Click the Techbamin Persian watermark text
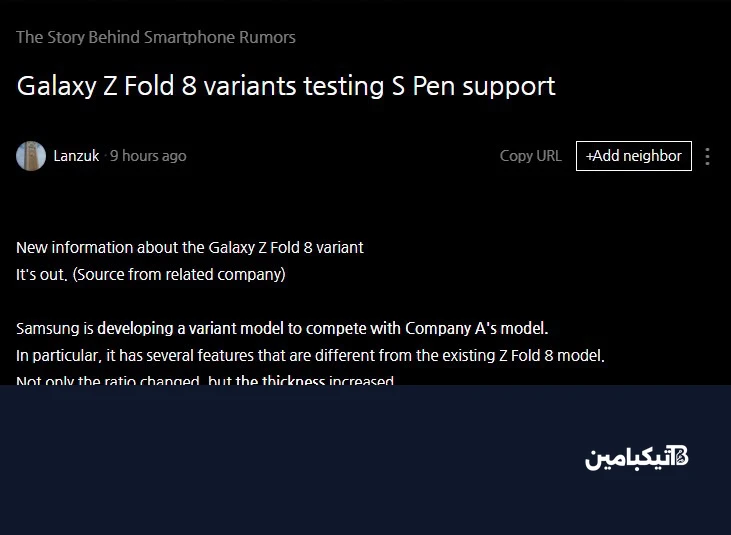This screenshot has height=535, width=731. click(626, 459)
